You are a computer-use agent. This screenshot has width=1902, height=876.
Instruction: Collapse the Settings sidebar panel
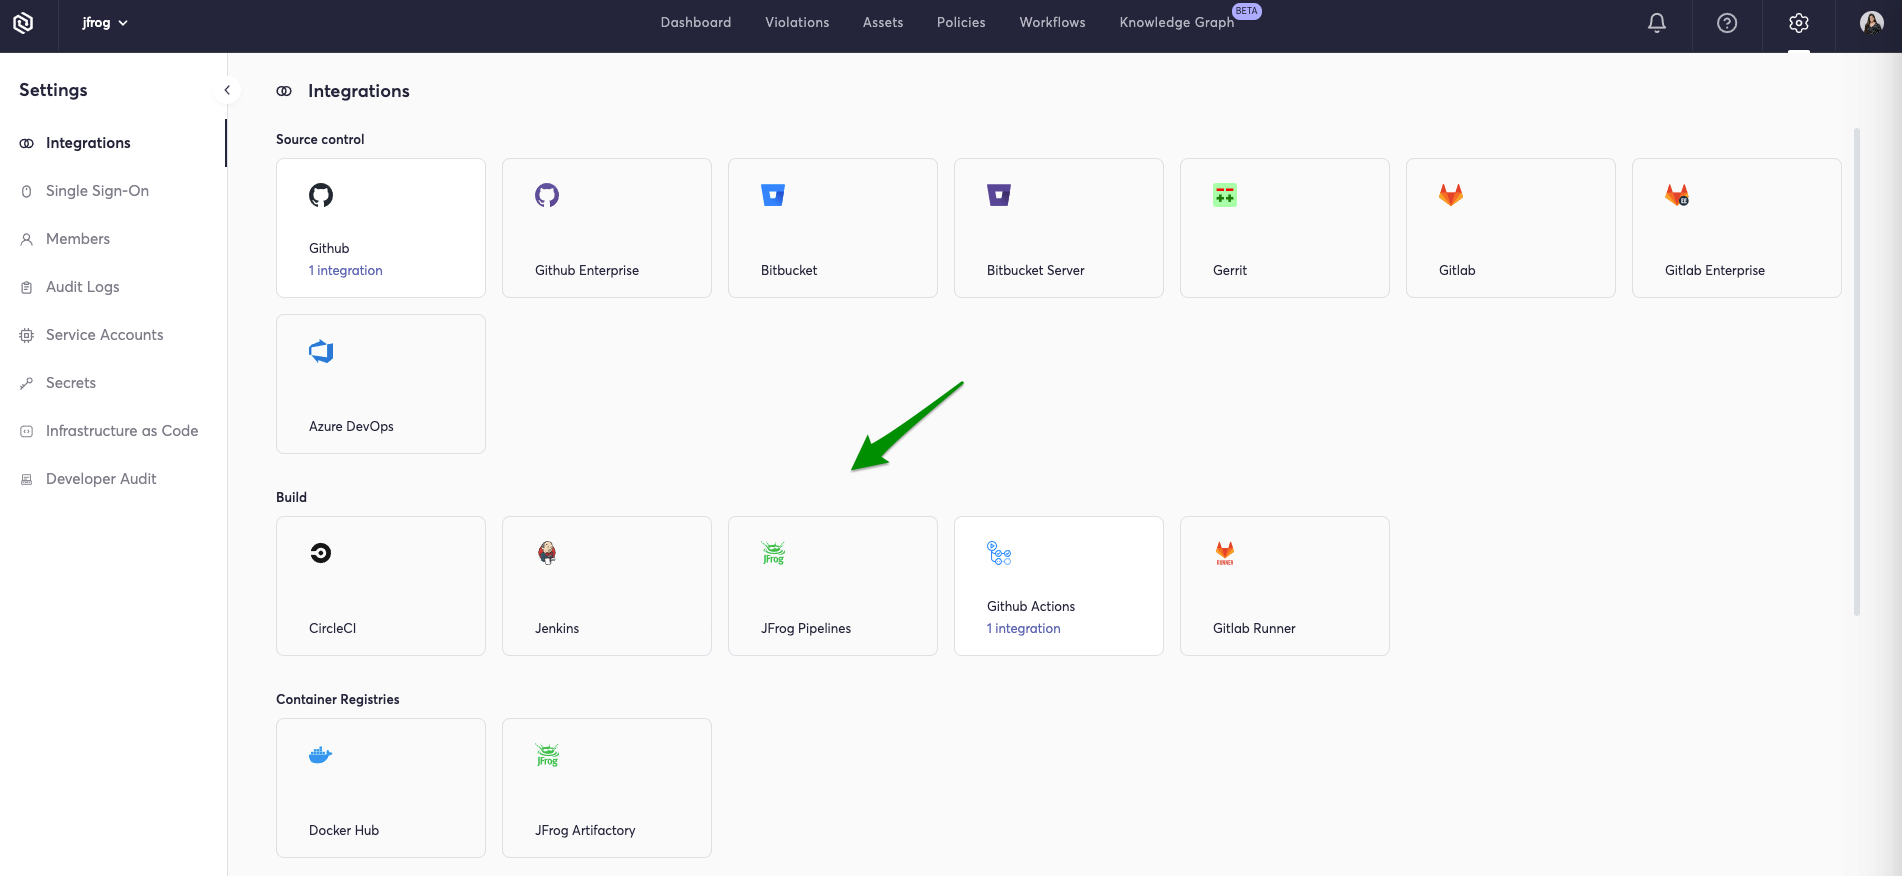pos(227,90)
